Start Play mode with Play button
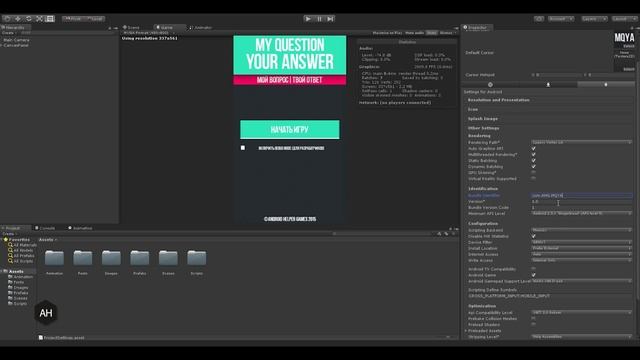The height and width of the screenshot is (360, 640). [308, 19]
